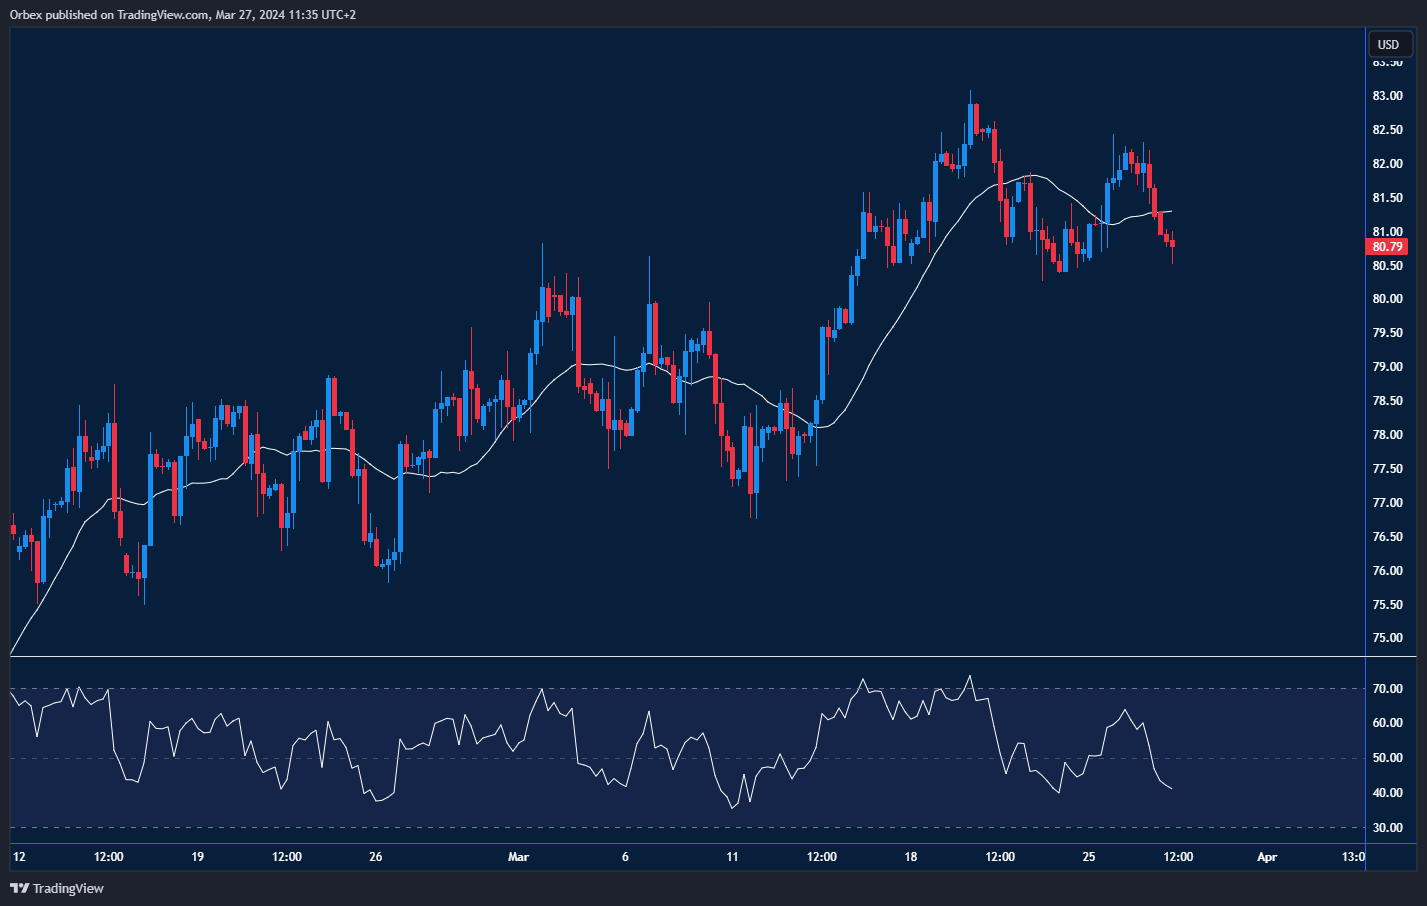The height and width of the screenshot is (906, 1427).
Task: Click the 50.00 RSI midline label
Action: click(1387, 758)
